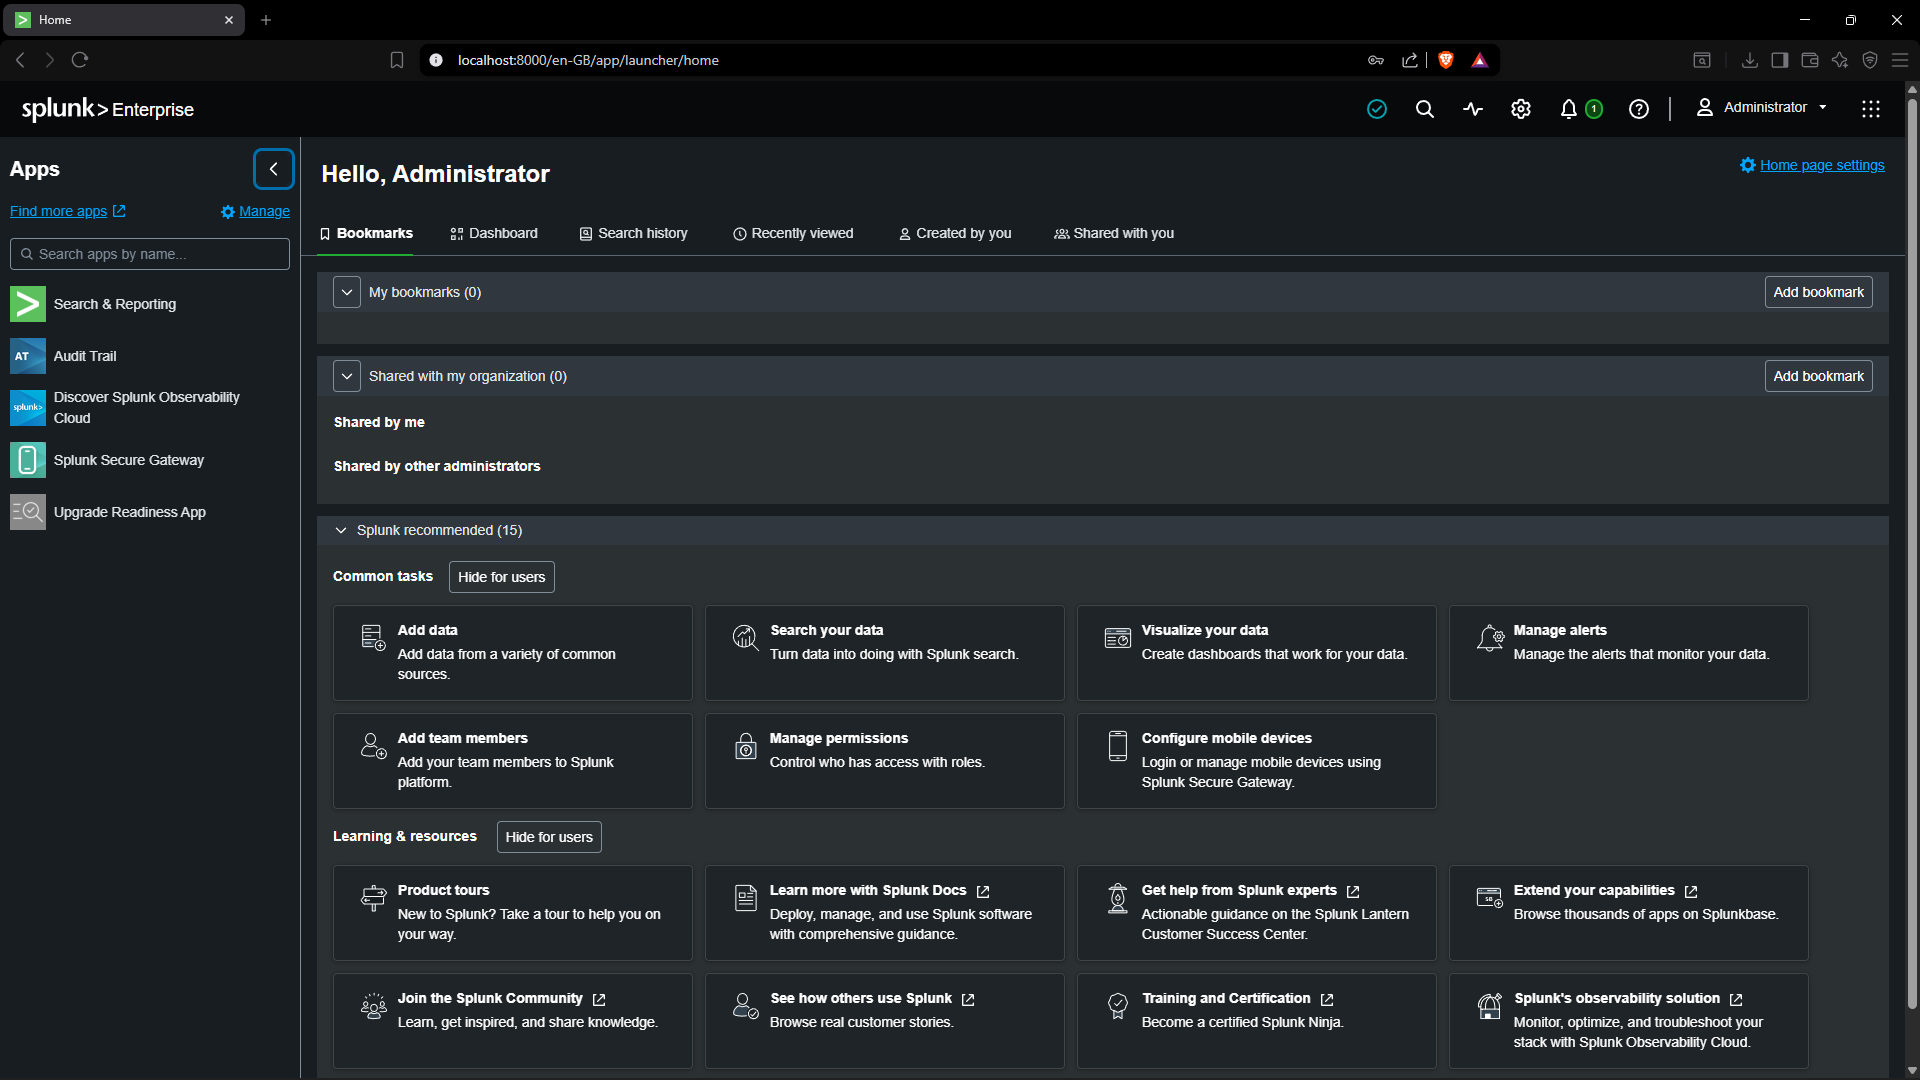The width and height of the screenshot is (1920, 1080).
Task: Open the Audit Trail app icon
Action: click(x=28, y=356)
